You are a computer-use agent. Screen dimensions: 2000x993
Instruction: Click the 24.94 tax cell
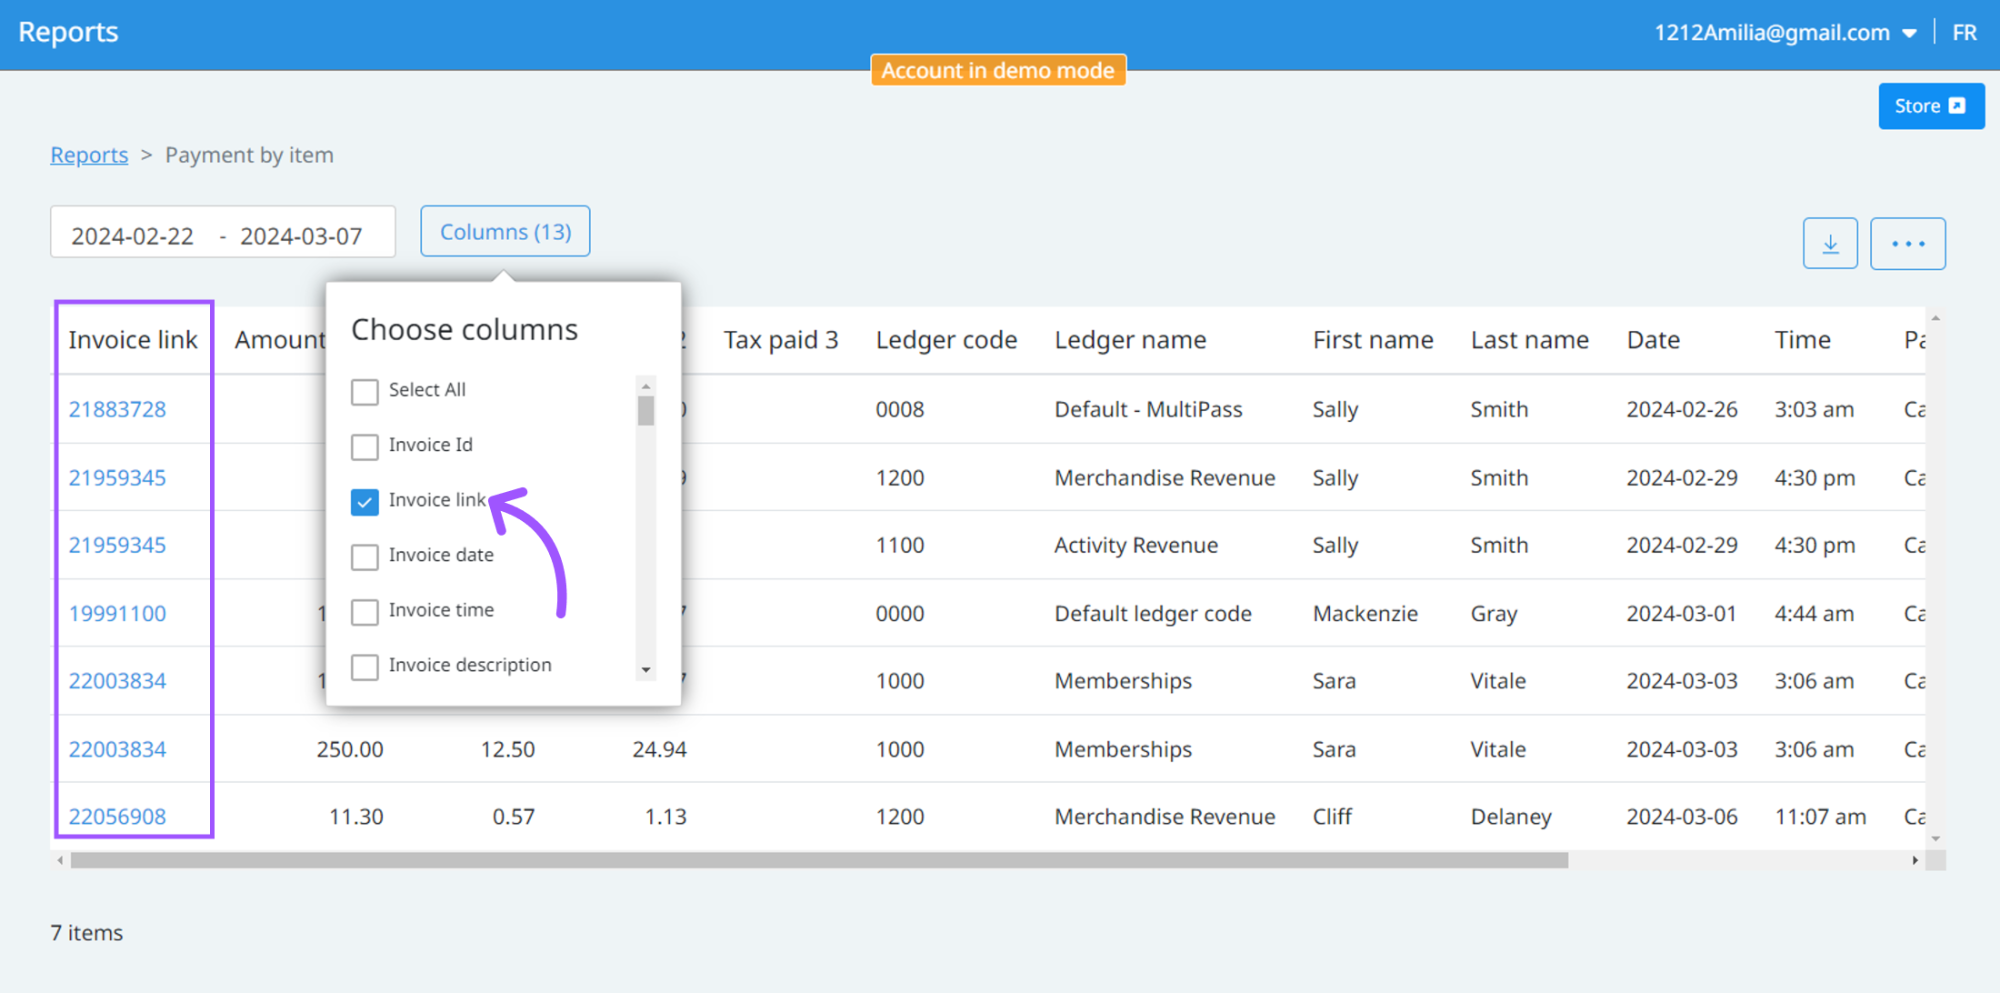point(659,749)
